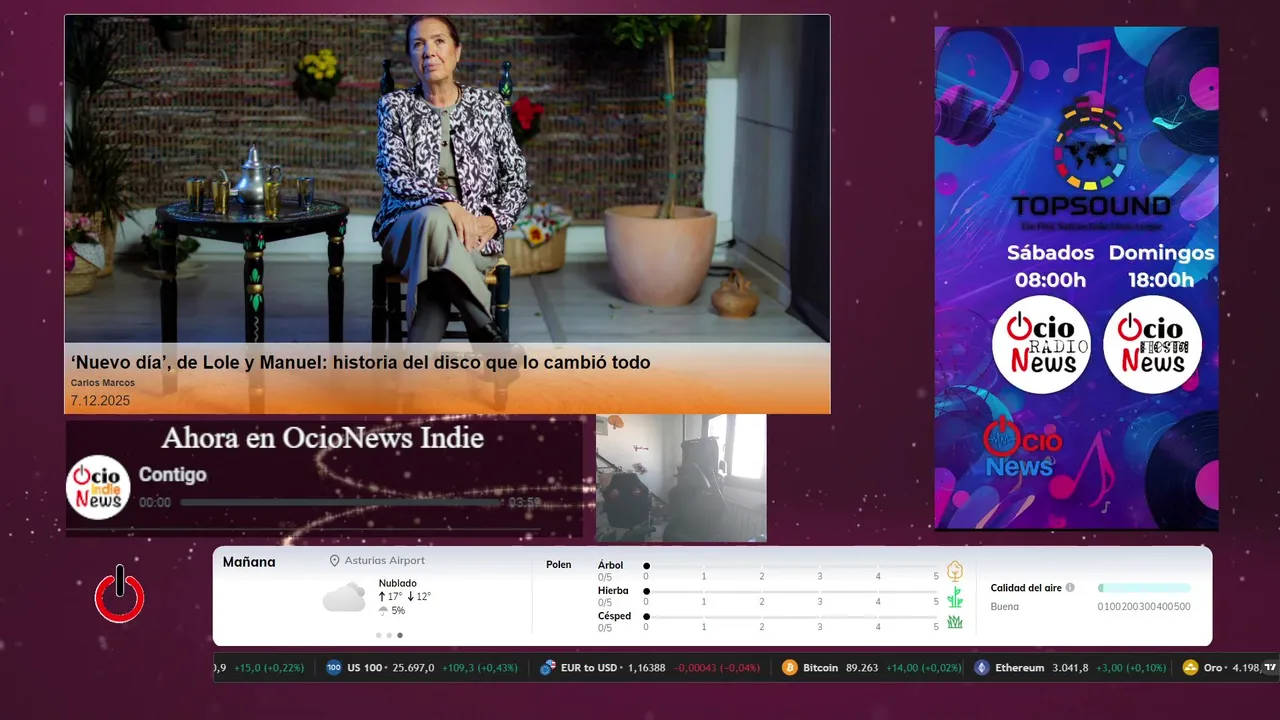Click the Polen section label

tap(559, 565)
